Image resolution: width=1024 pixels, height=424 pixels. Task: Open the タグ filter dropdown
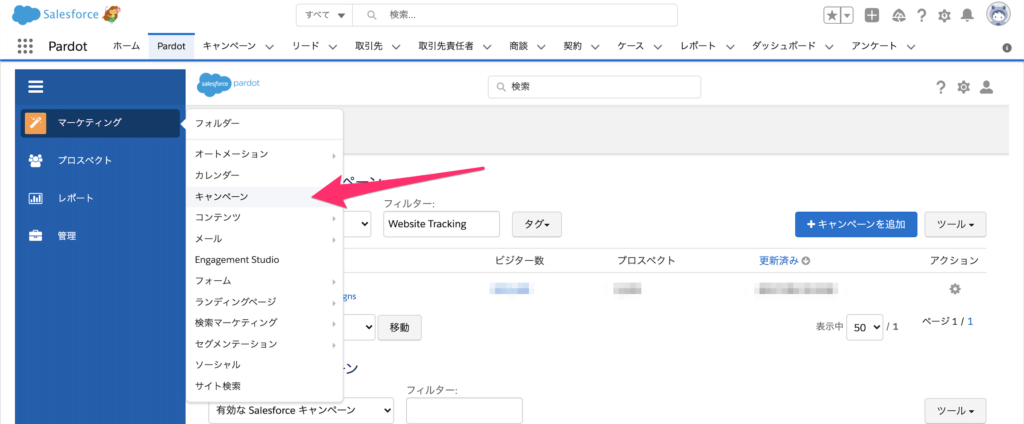537,224
